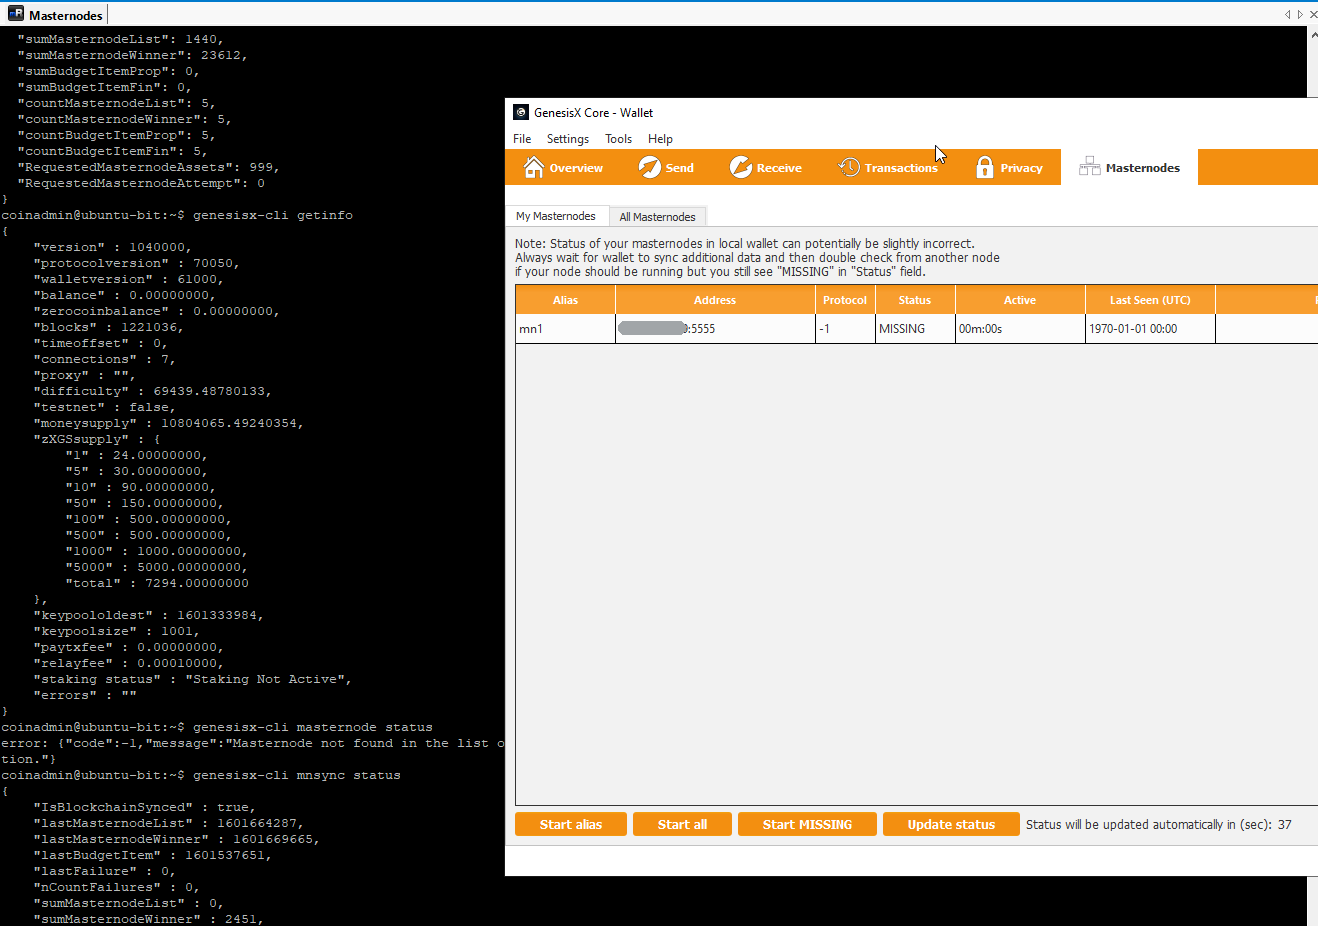The width and height of the screenshot is (1318, 926).
Task: Open the Help menu in the wallet
Action: click(660, 139)
